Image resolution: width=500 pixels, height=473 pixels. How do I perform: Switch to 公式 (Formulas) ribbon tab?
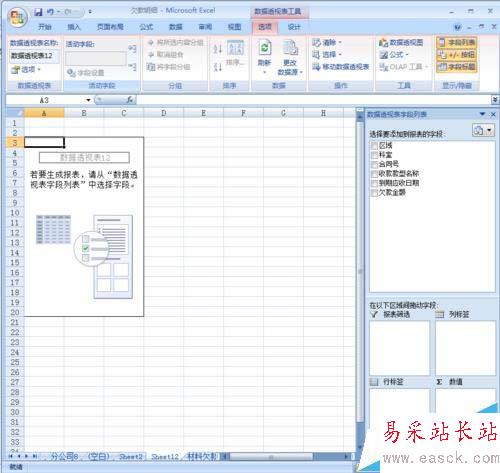click(146, 27)
